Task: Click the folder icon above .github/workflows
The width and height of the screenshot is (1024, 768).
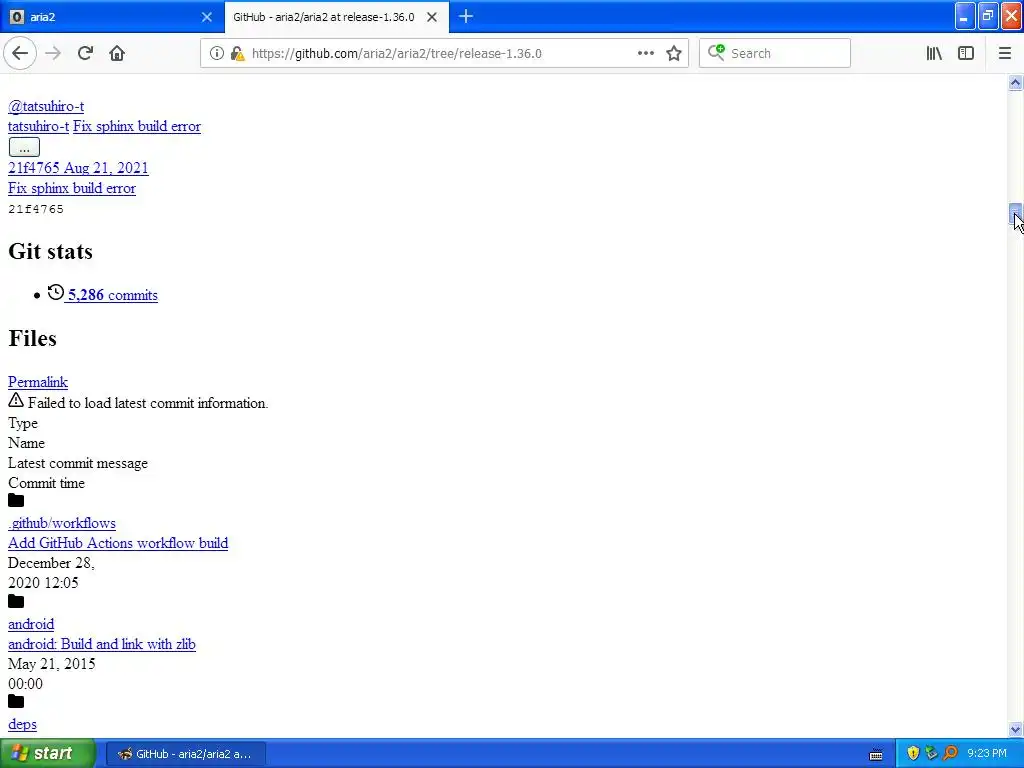Action: [16, 501]
